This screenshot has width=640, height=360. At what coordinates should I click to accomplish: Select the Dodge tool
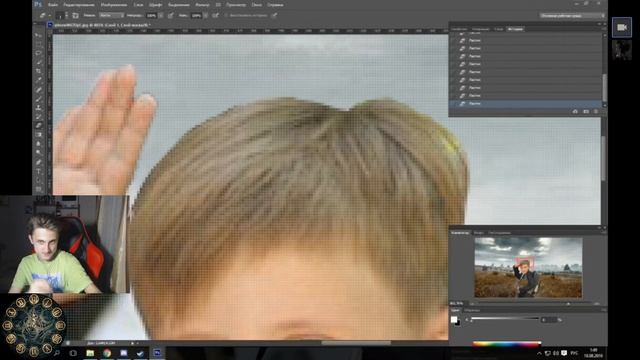point(39,152)
